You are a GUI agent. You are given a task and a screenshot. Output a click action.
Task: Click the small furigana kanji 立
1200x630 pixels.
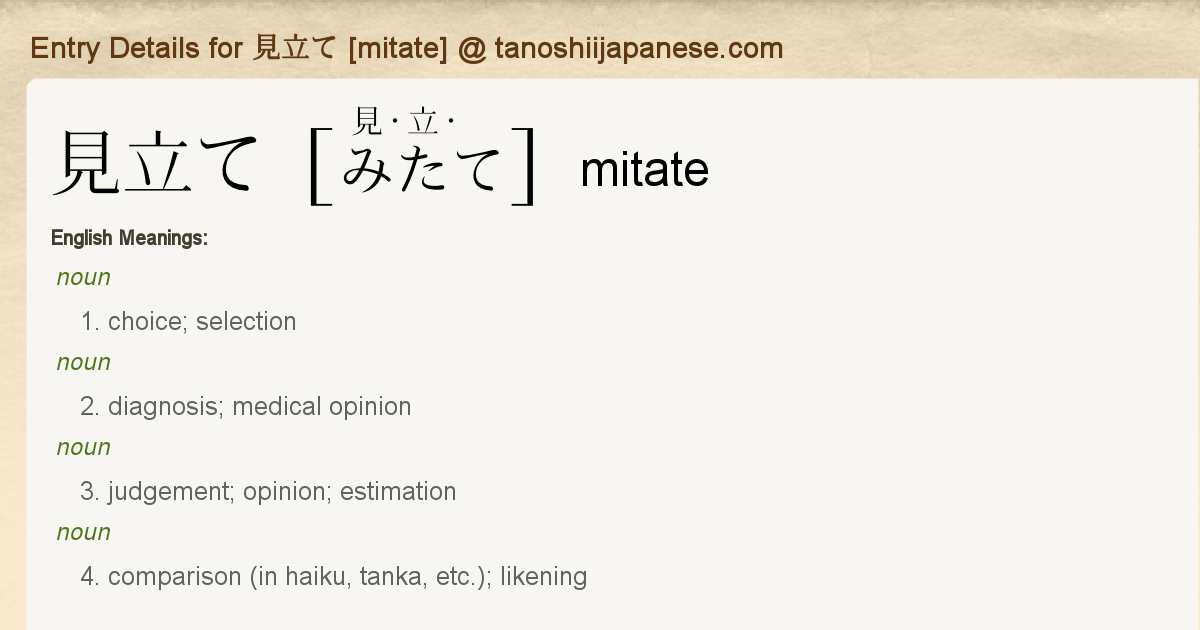pyautogui.click(x=423, y=122)
